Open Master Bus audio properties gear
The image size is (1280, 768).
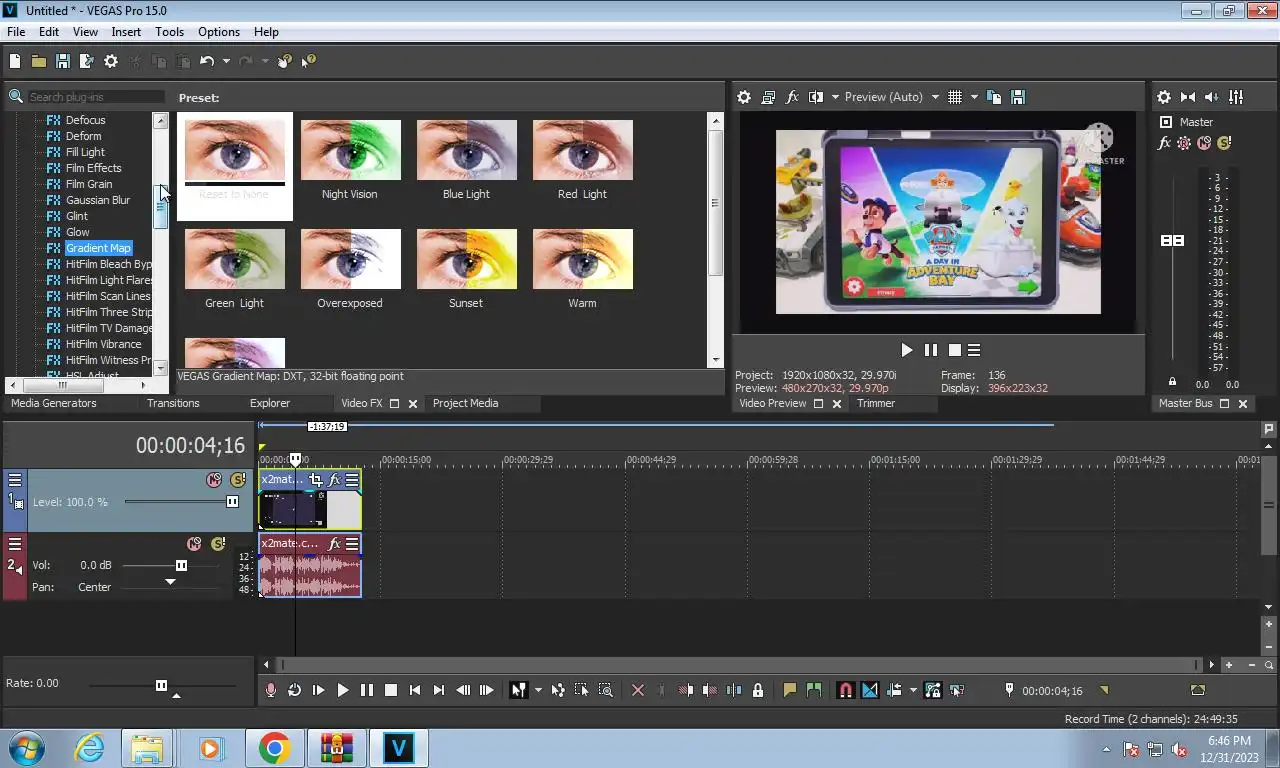(1164, 97)
